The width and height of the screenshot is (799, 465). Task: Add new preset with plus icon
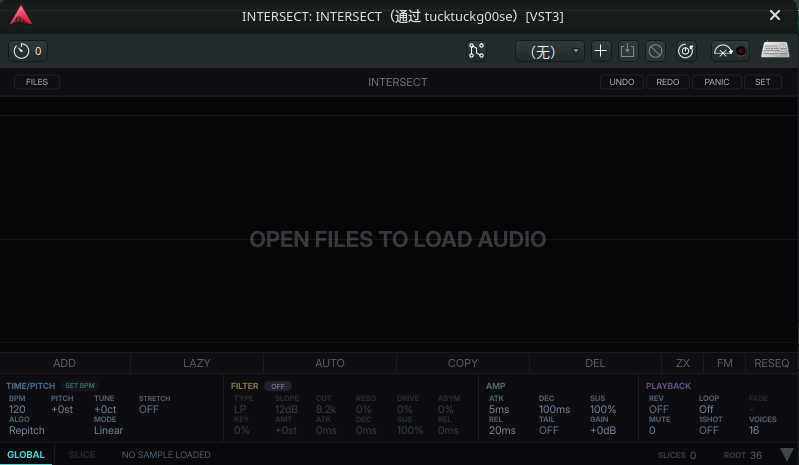coord(601,51)
